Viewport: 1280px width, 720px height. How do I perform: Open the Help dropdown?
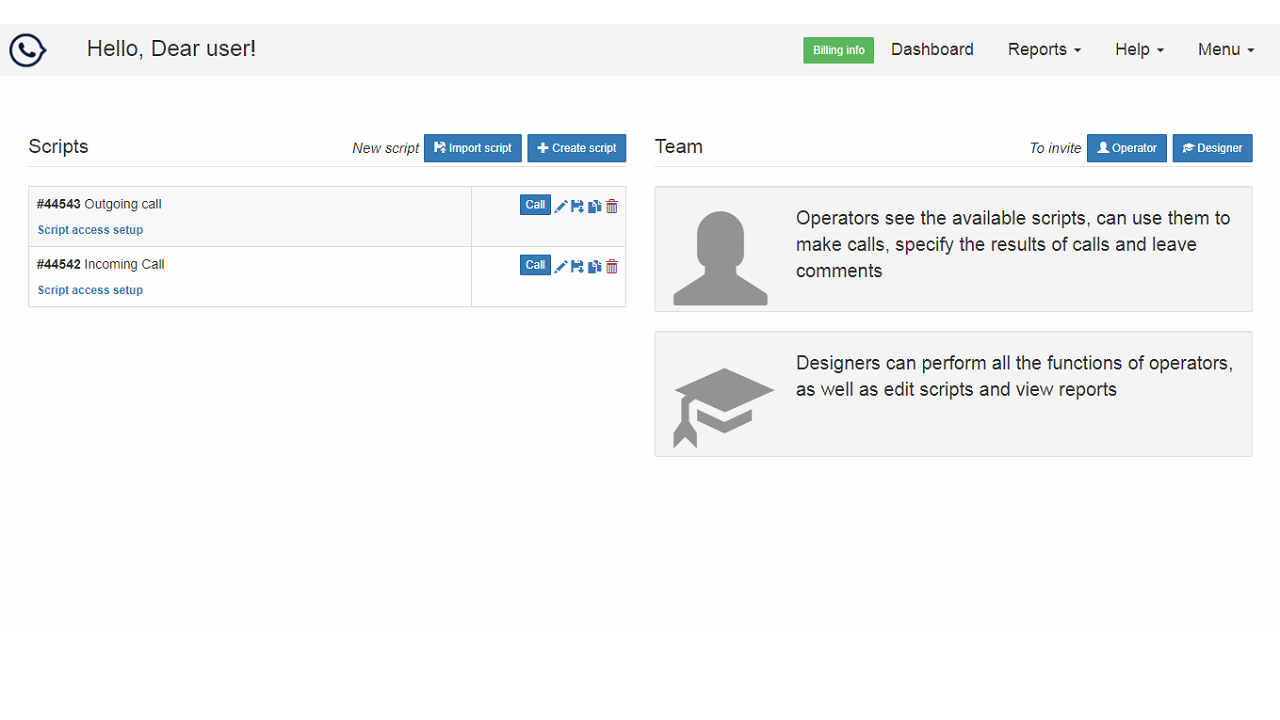pos(1139,50)
